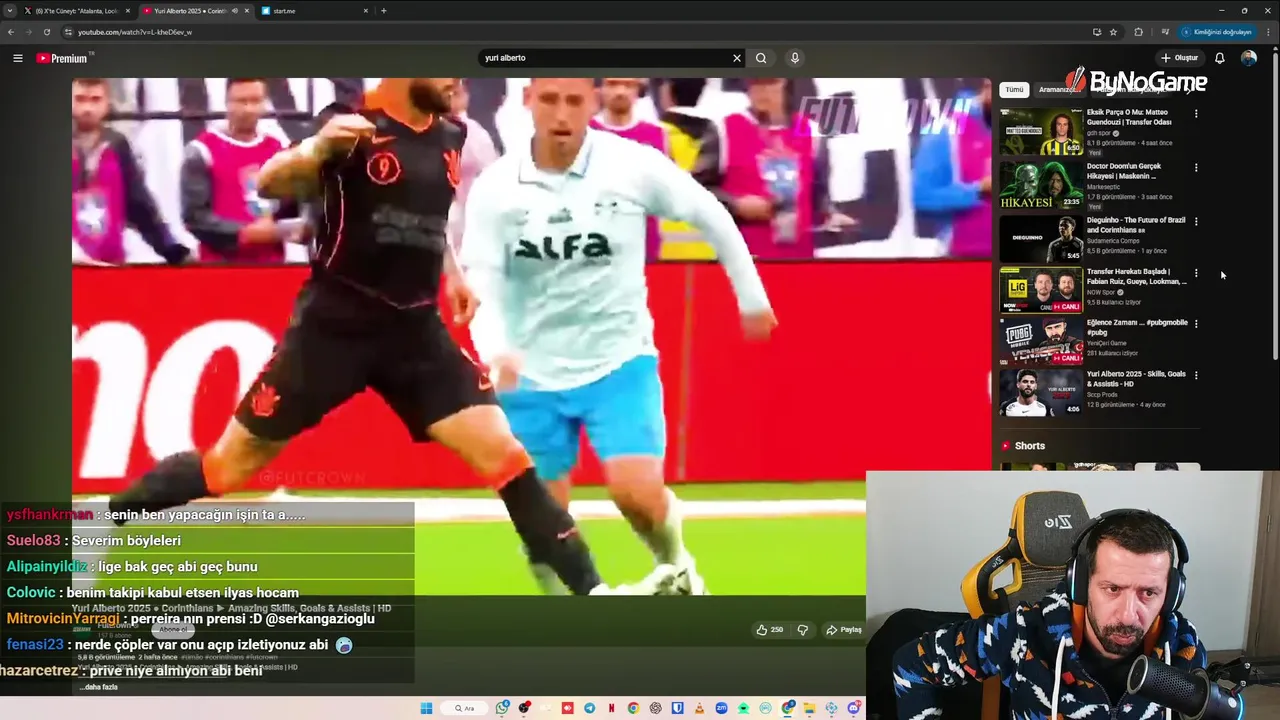Open Transfer Harekatı Başladı title link

[1137, 276]
